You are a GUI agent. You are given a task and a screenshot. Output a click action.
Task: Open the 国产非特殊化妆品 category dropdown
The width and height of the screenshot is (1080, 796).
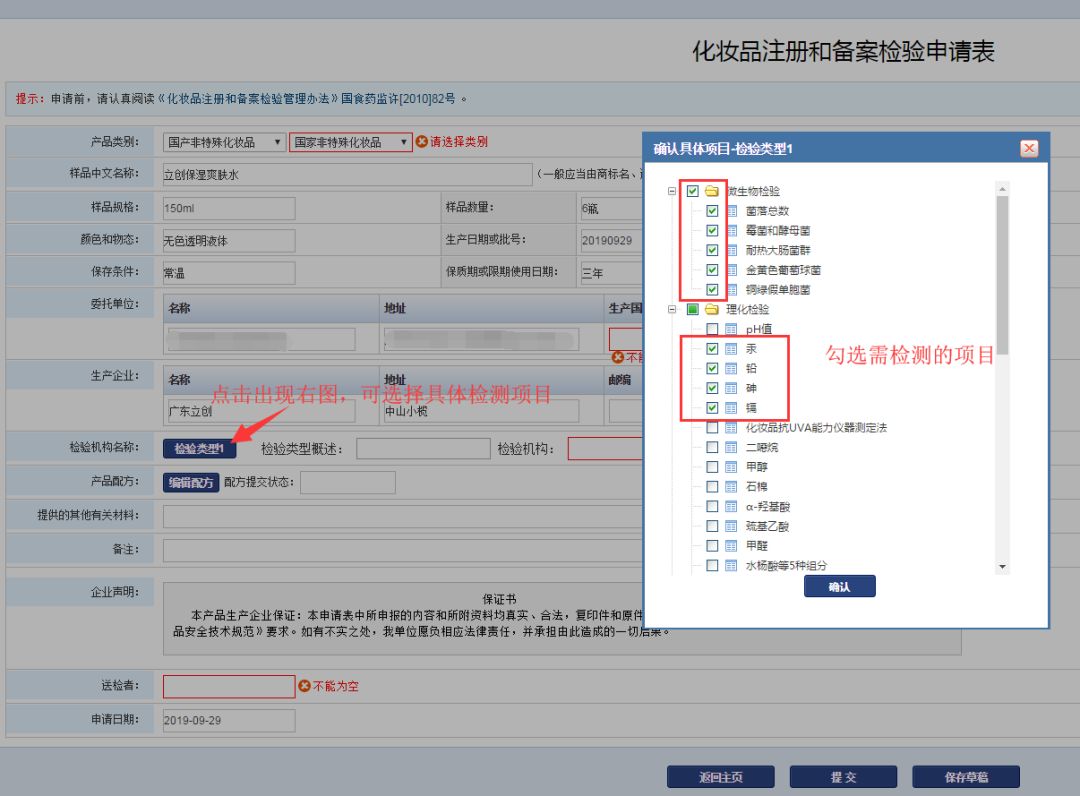click(225, 142)
